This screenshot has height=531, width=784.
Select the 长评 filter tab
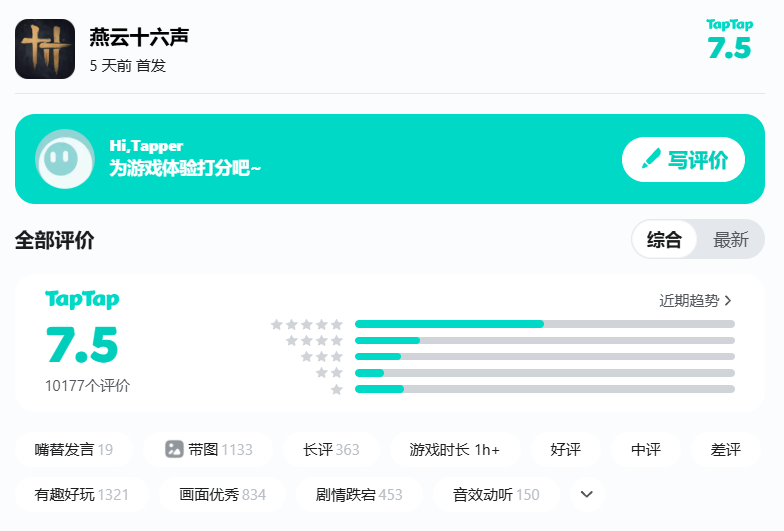[x=331, y=450]
